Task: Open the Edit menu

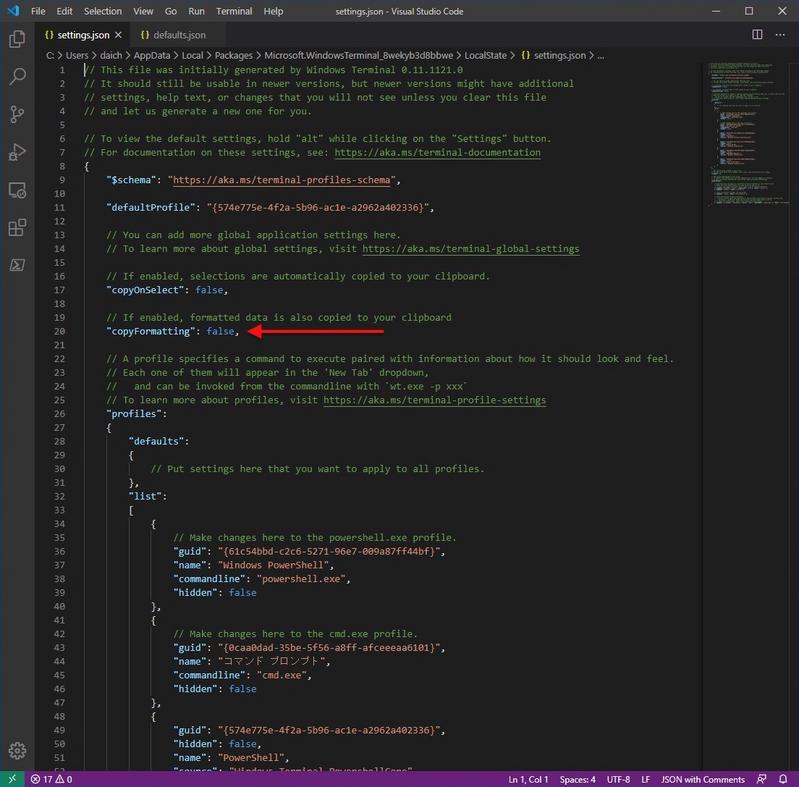Action: [64, 11]
